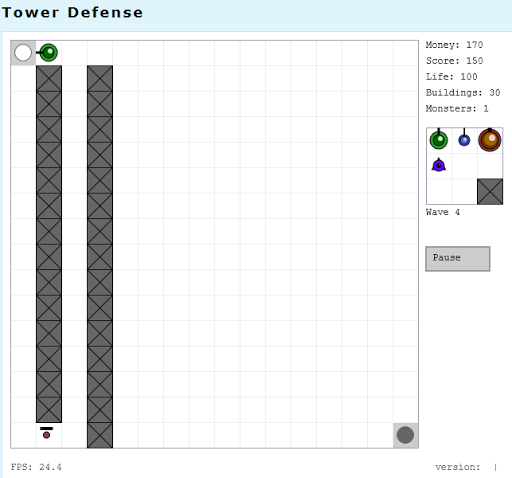Click the Tower Defense title
The width and height of the screenshot is (512, 478).
pos(72,13)
